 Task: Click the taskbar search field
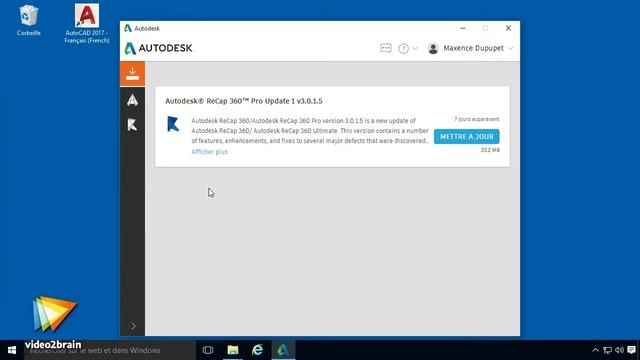click(110, 350)
